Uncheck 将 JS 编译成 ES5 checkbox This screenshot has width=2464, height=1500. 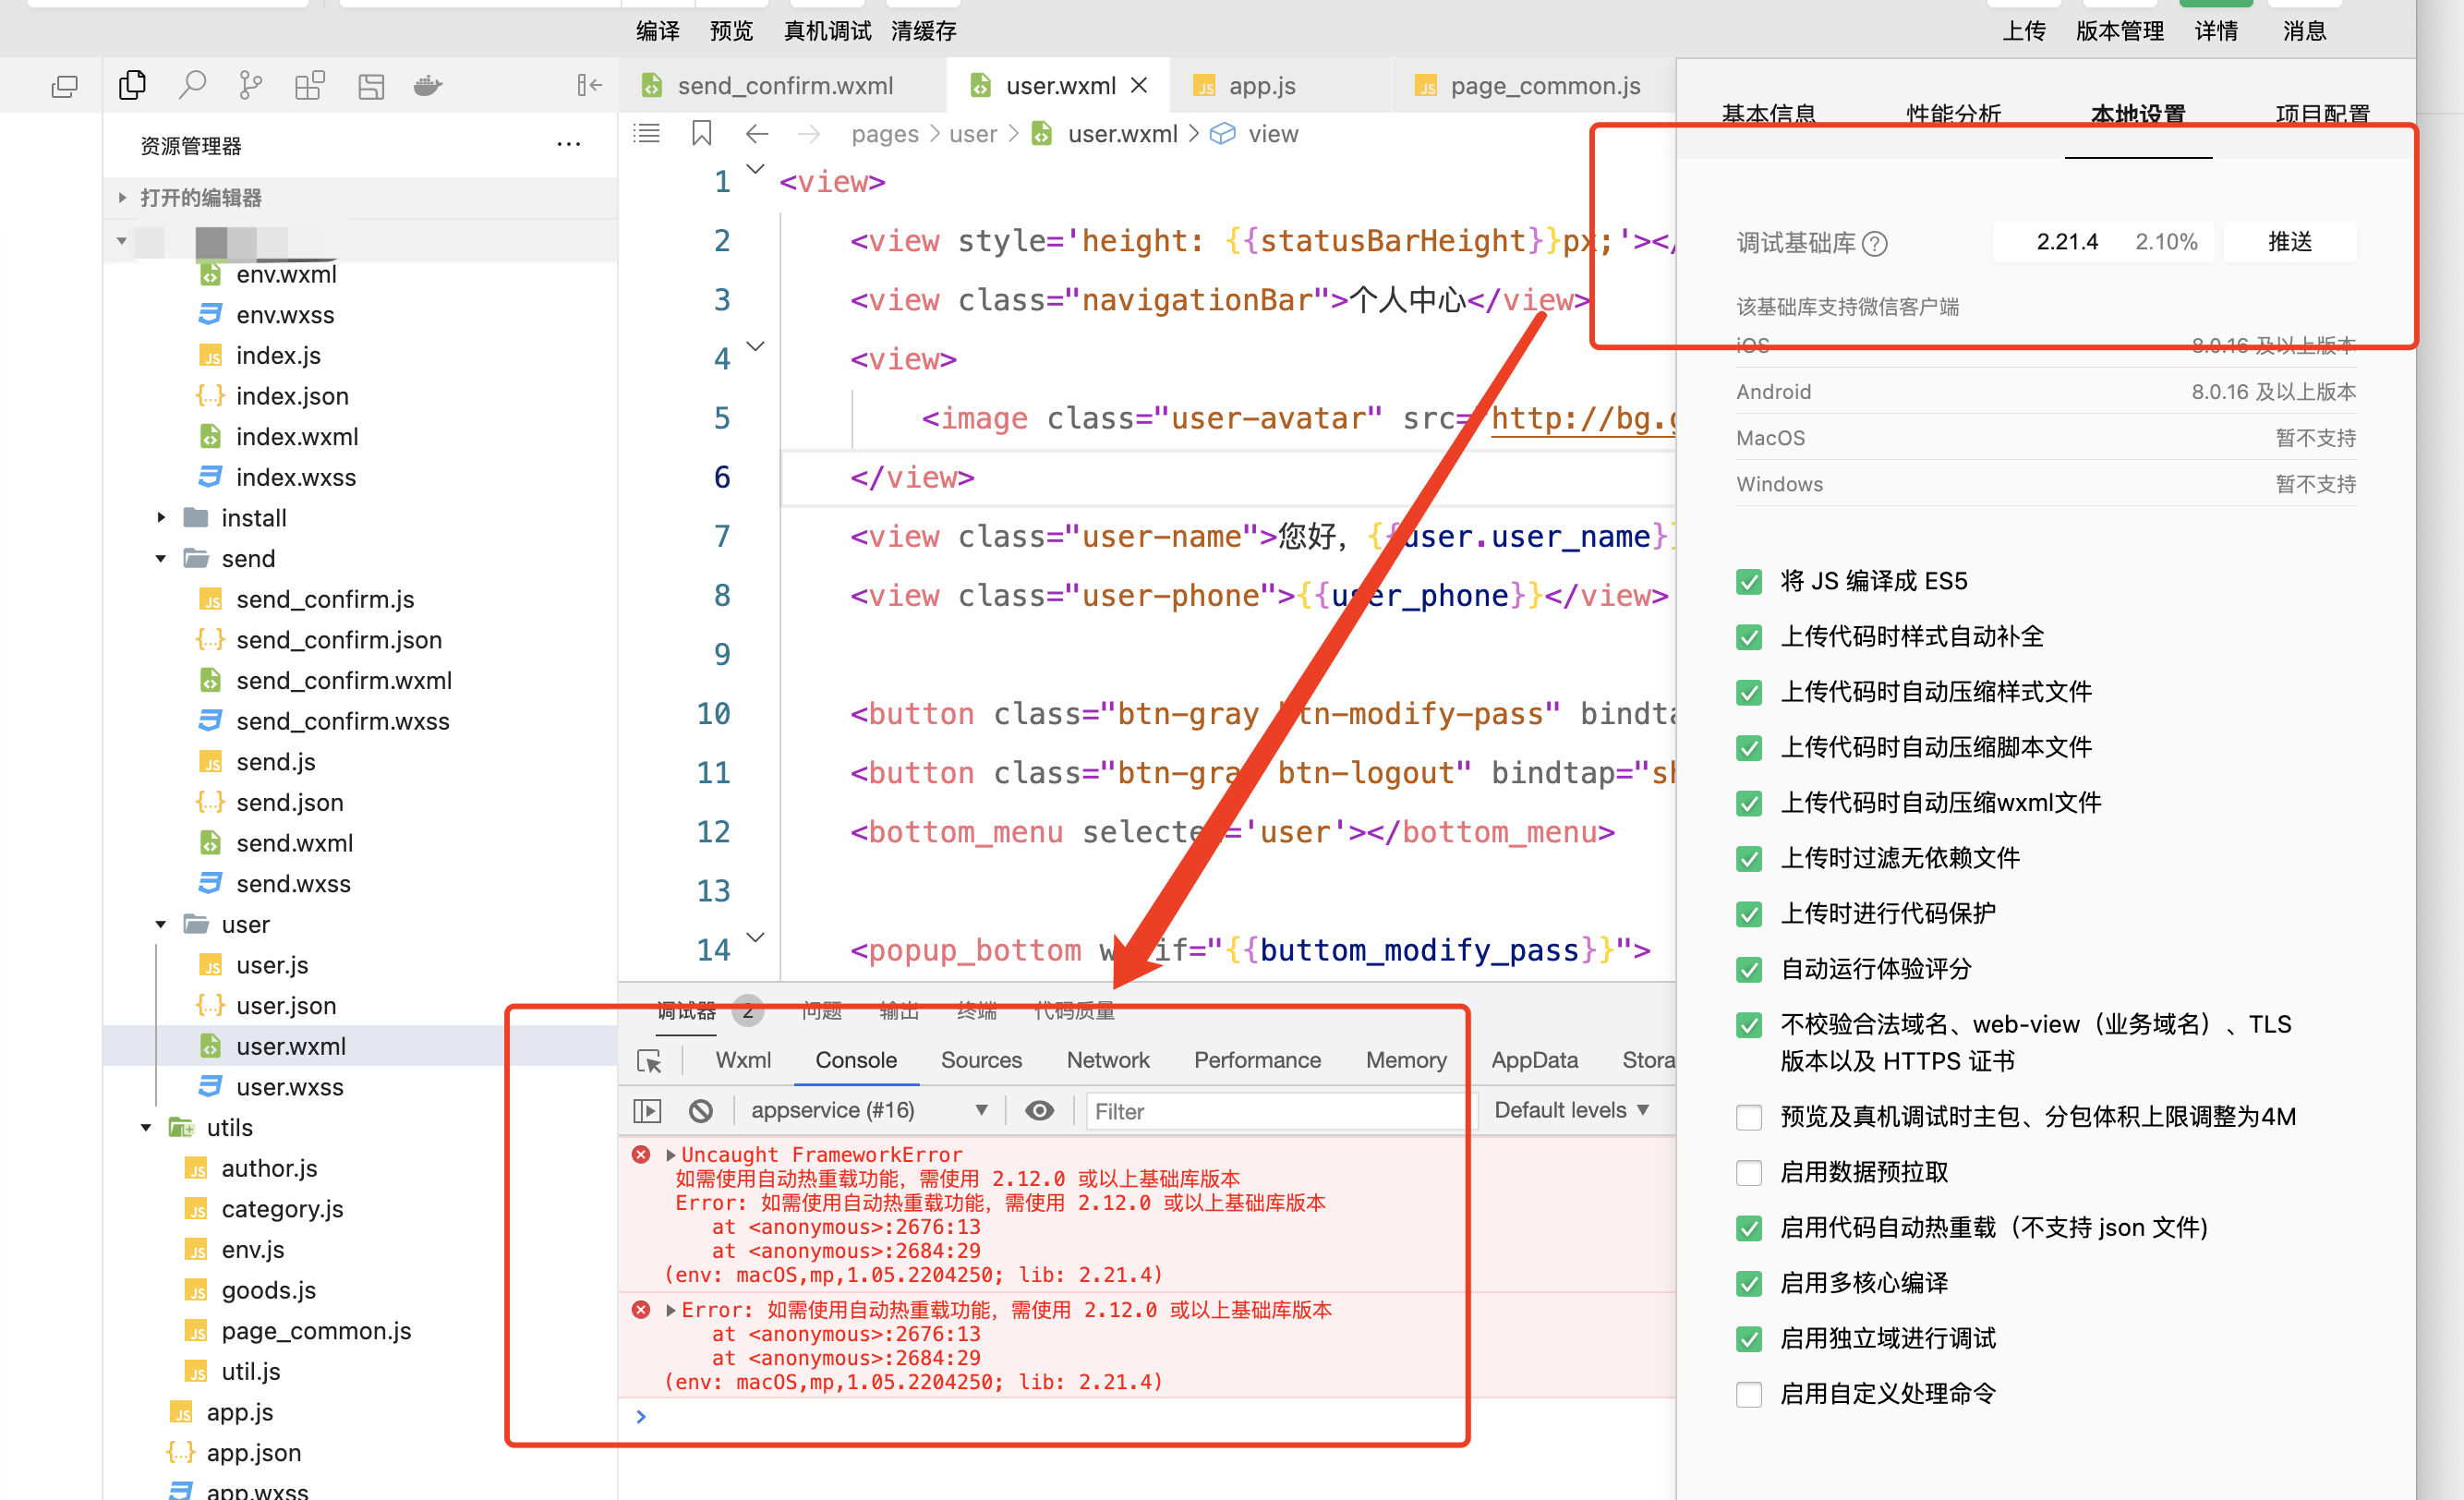1749,581
